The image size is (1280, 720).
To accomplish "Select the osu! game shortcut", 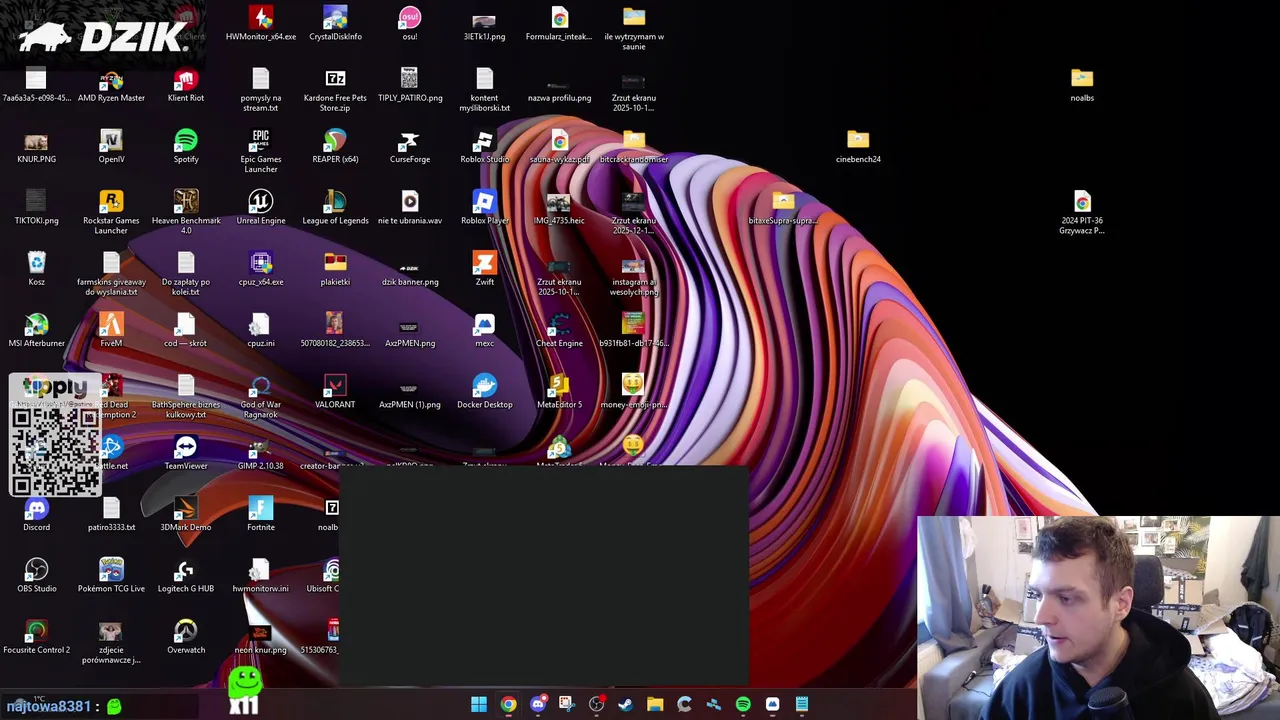I will (410, 24).
